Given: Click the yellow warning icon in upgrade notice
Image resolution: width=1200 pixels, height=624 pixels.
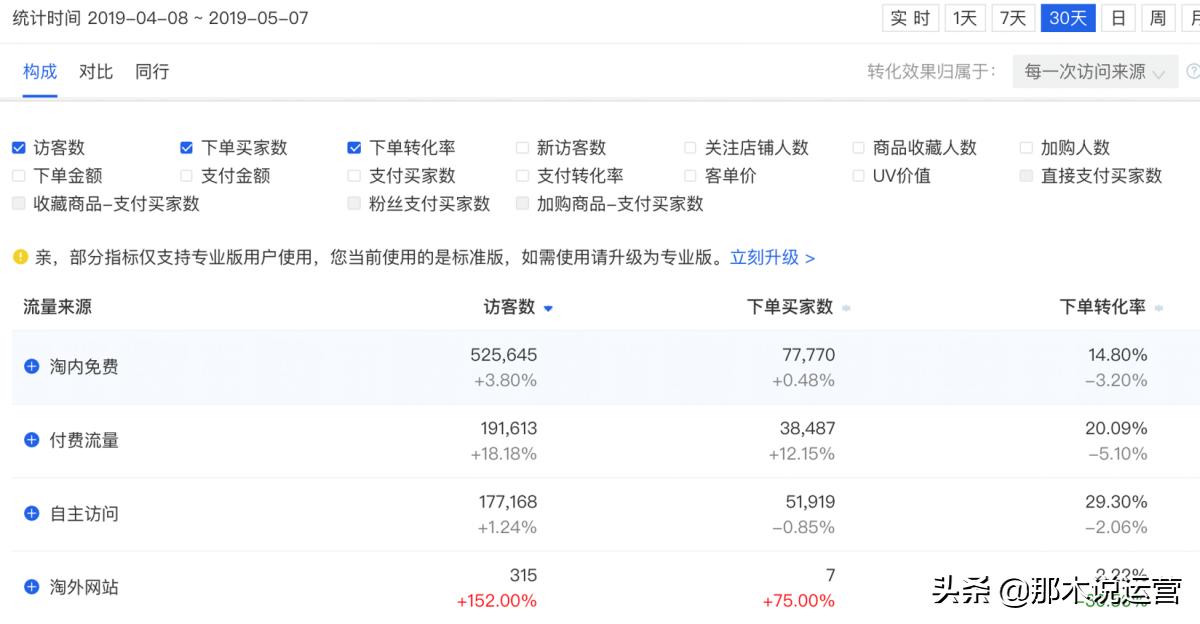Looking at the screenshot, I should point(21,257).
